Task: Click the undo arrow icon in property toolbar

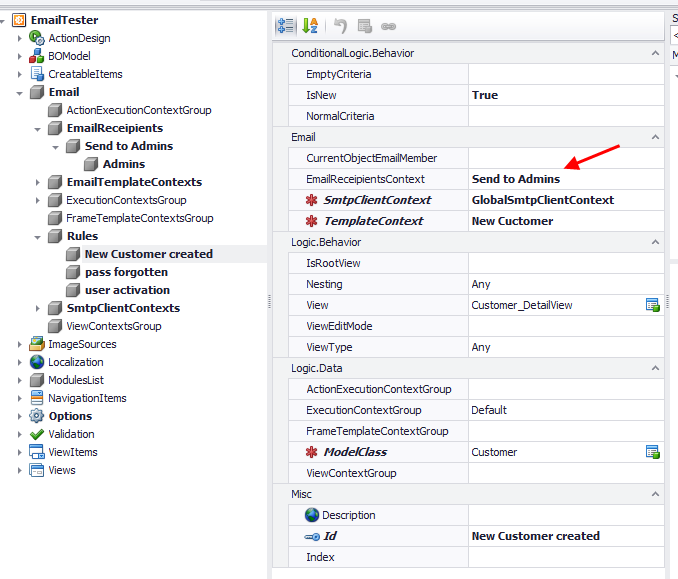Action: coord(340,26)
